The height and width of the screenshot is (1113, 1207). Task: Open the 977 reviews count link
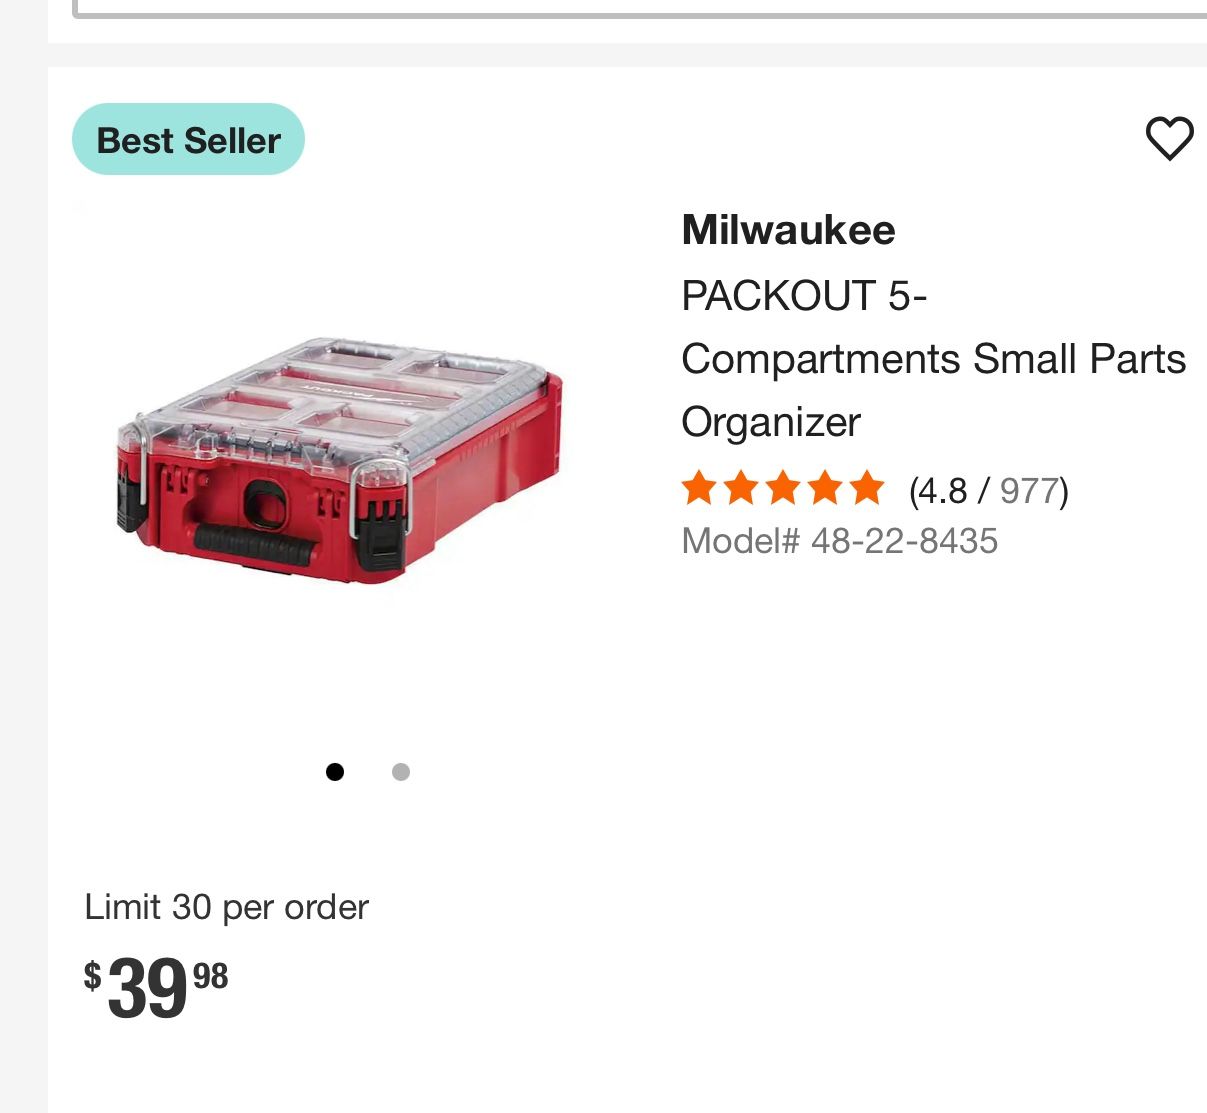(1029, 491)
